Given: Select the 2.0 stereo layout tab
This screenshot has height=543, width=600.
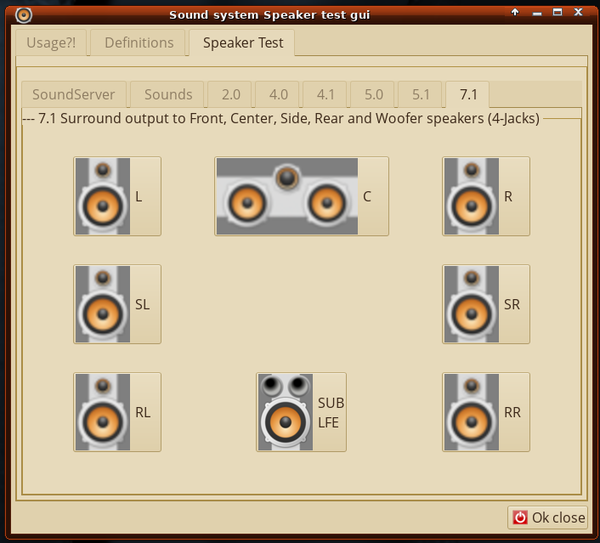Looking at the screenshot, I should [231, 95].
